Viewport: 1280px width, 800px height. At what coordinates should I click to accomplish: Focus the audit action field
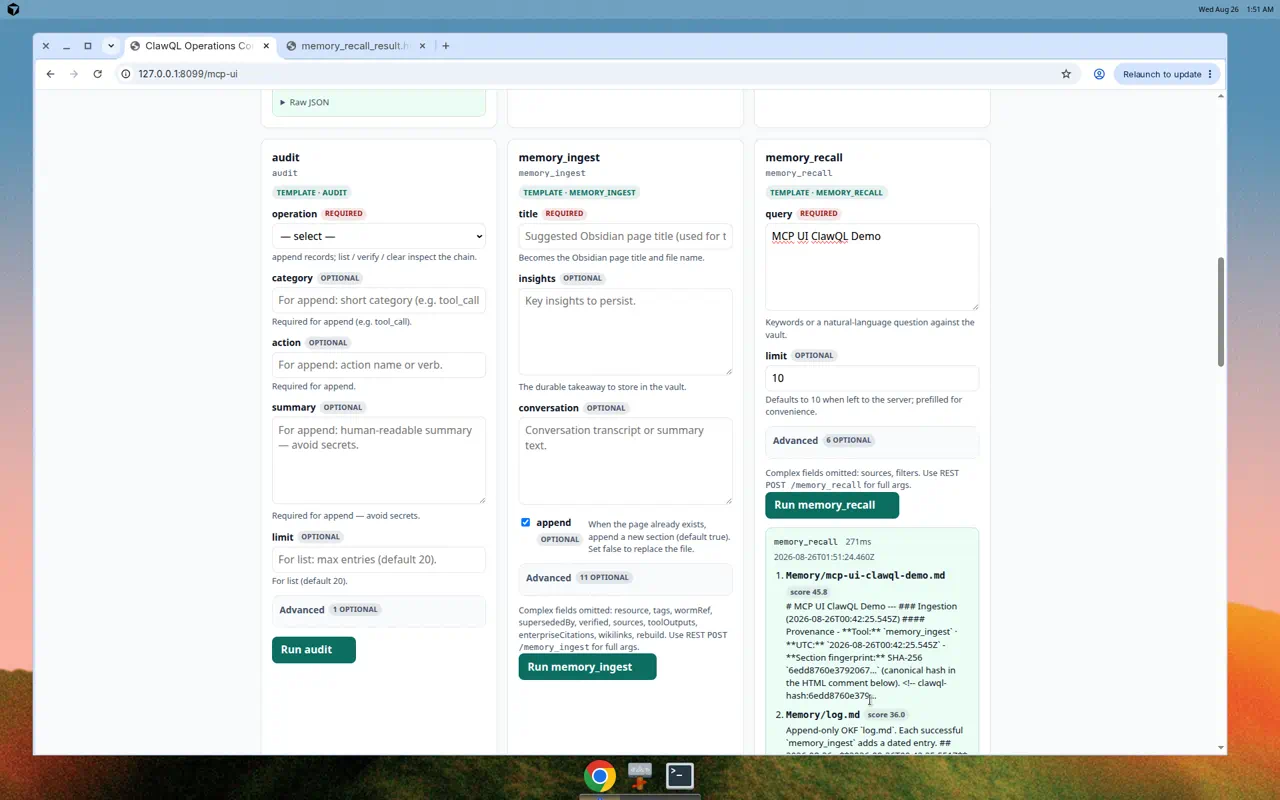pos(379,365)
